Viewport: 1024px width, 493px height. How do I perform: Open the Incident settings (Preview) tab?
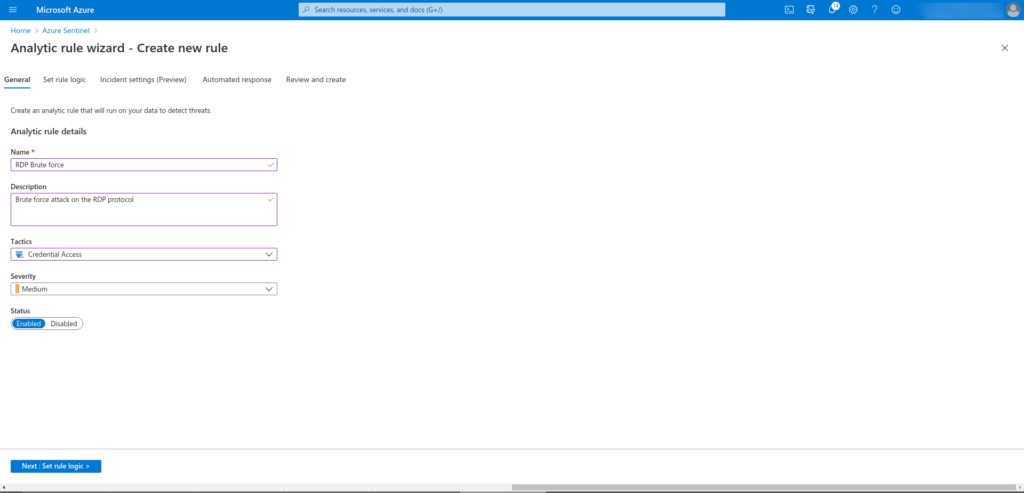pyautogui.click(x=144, y=79)
